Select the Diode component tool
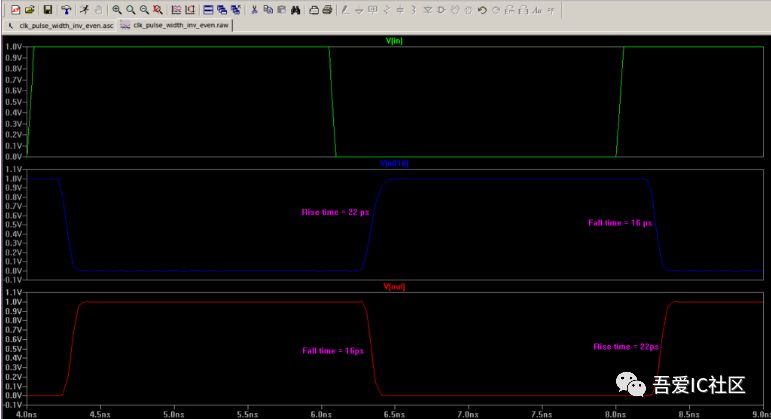 pyautogui.click(x=427, y=9)
